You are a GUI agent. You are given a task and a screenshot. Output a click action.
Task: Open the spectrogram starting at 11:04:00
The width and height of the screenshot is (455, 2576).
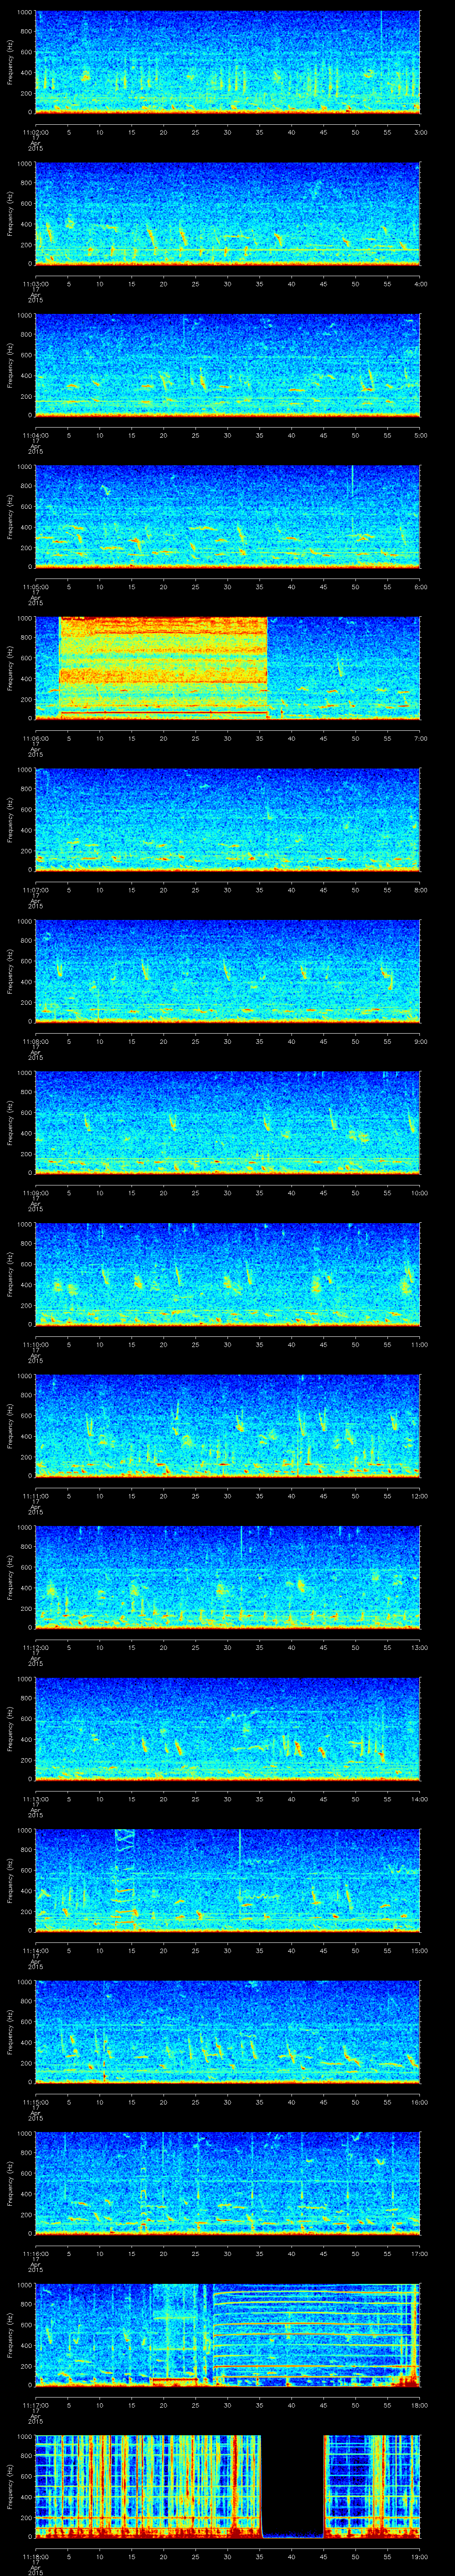(x=228, y=364)
